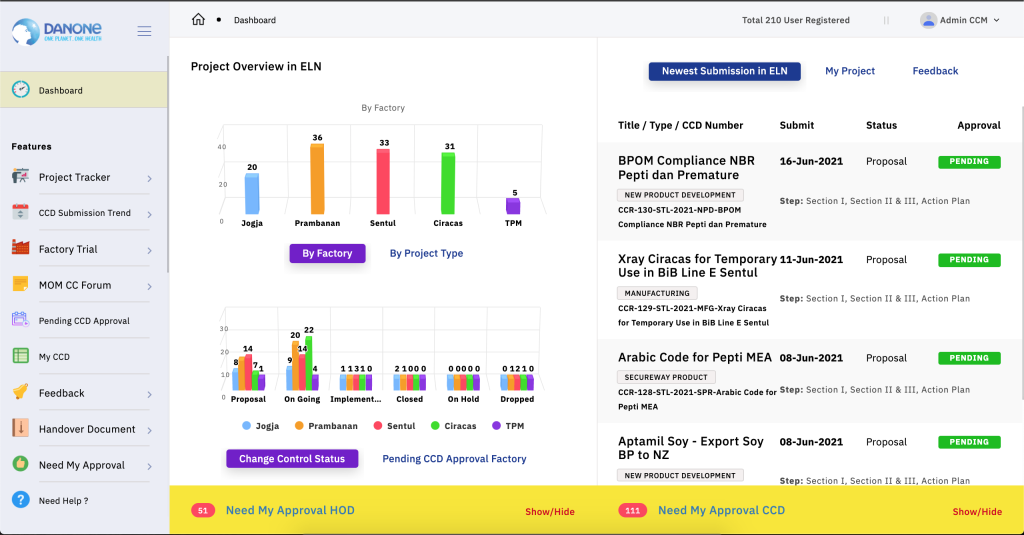Open Dashboard in the sidebar
Viewport: 1024px width, 535px height.
[x=84, y=89]
